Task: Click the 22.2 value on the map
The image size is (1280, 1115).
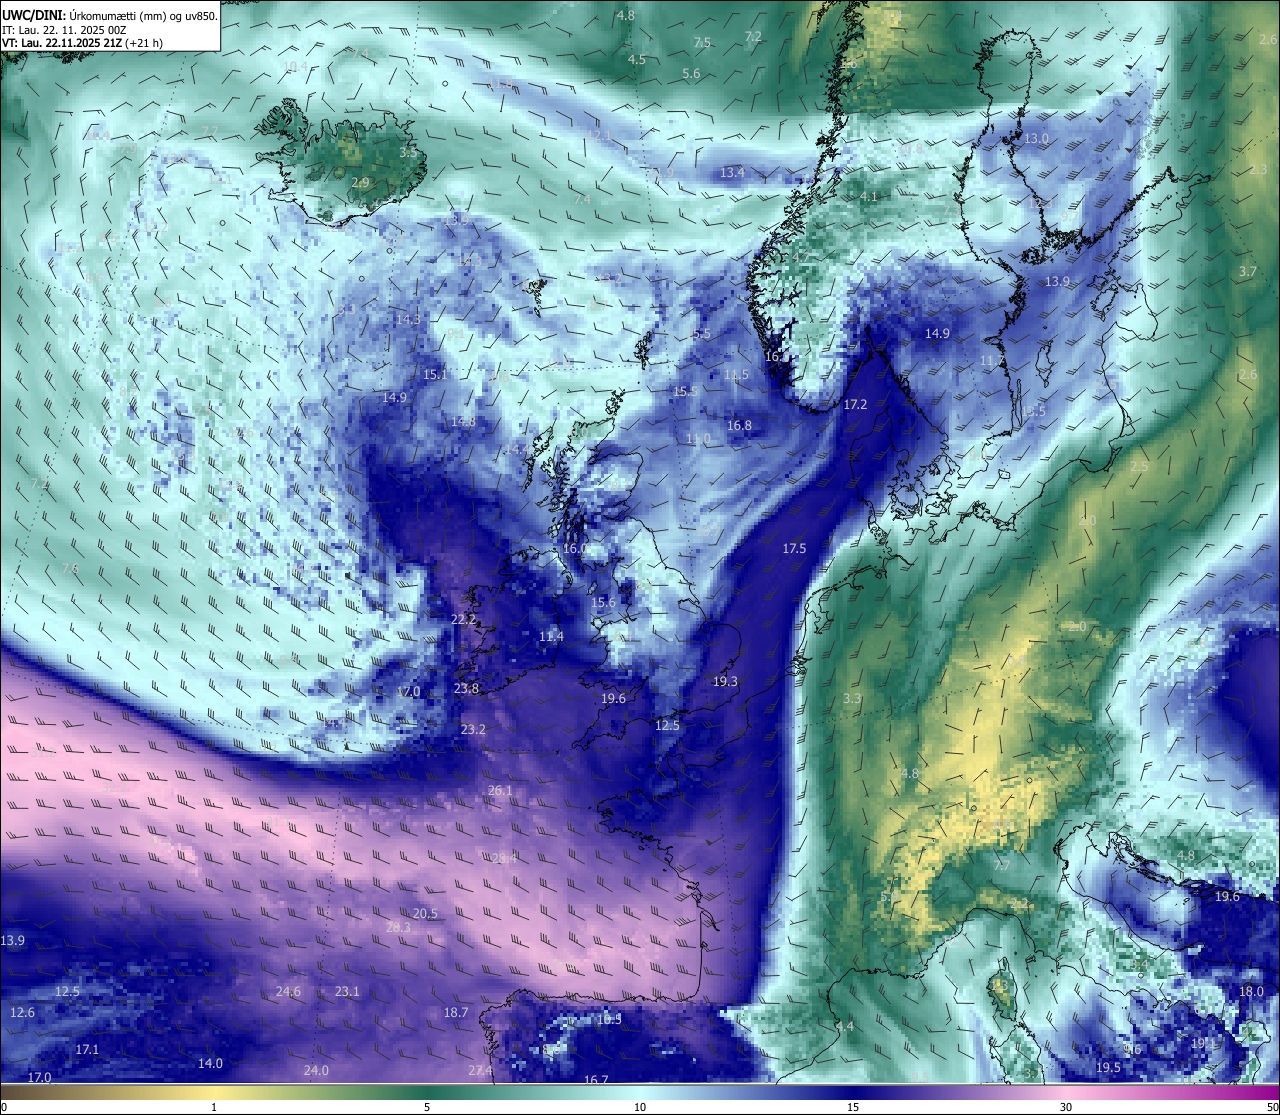Action: coord(463,620)
